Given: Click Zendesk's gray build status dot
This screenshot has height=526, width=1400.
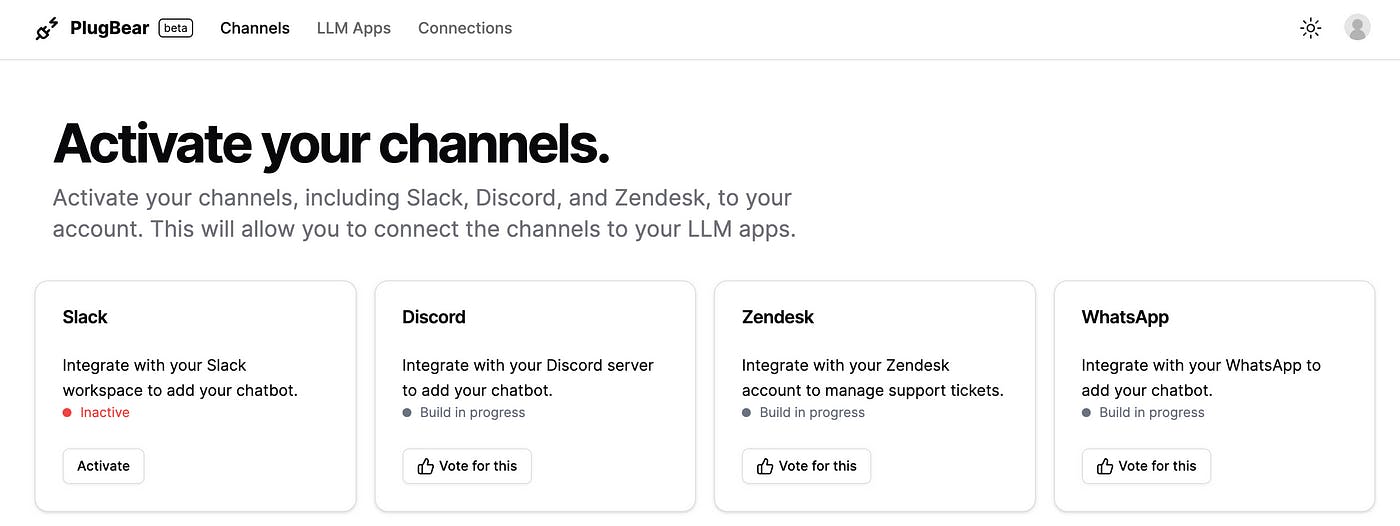Looking at the screenshot, I should (747, 412).
